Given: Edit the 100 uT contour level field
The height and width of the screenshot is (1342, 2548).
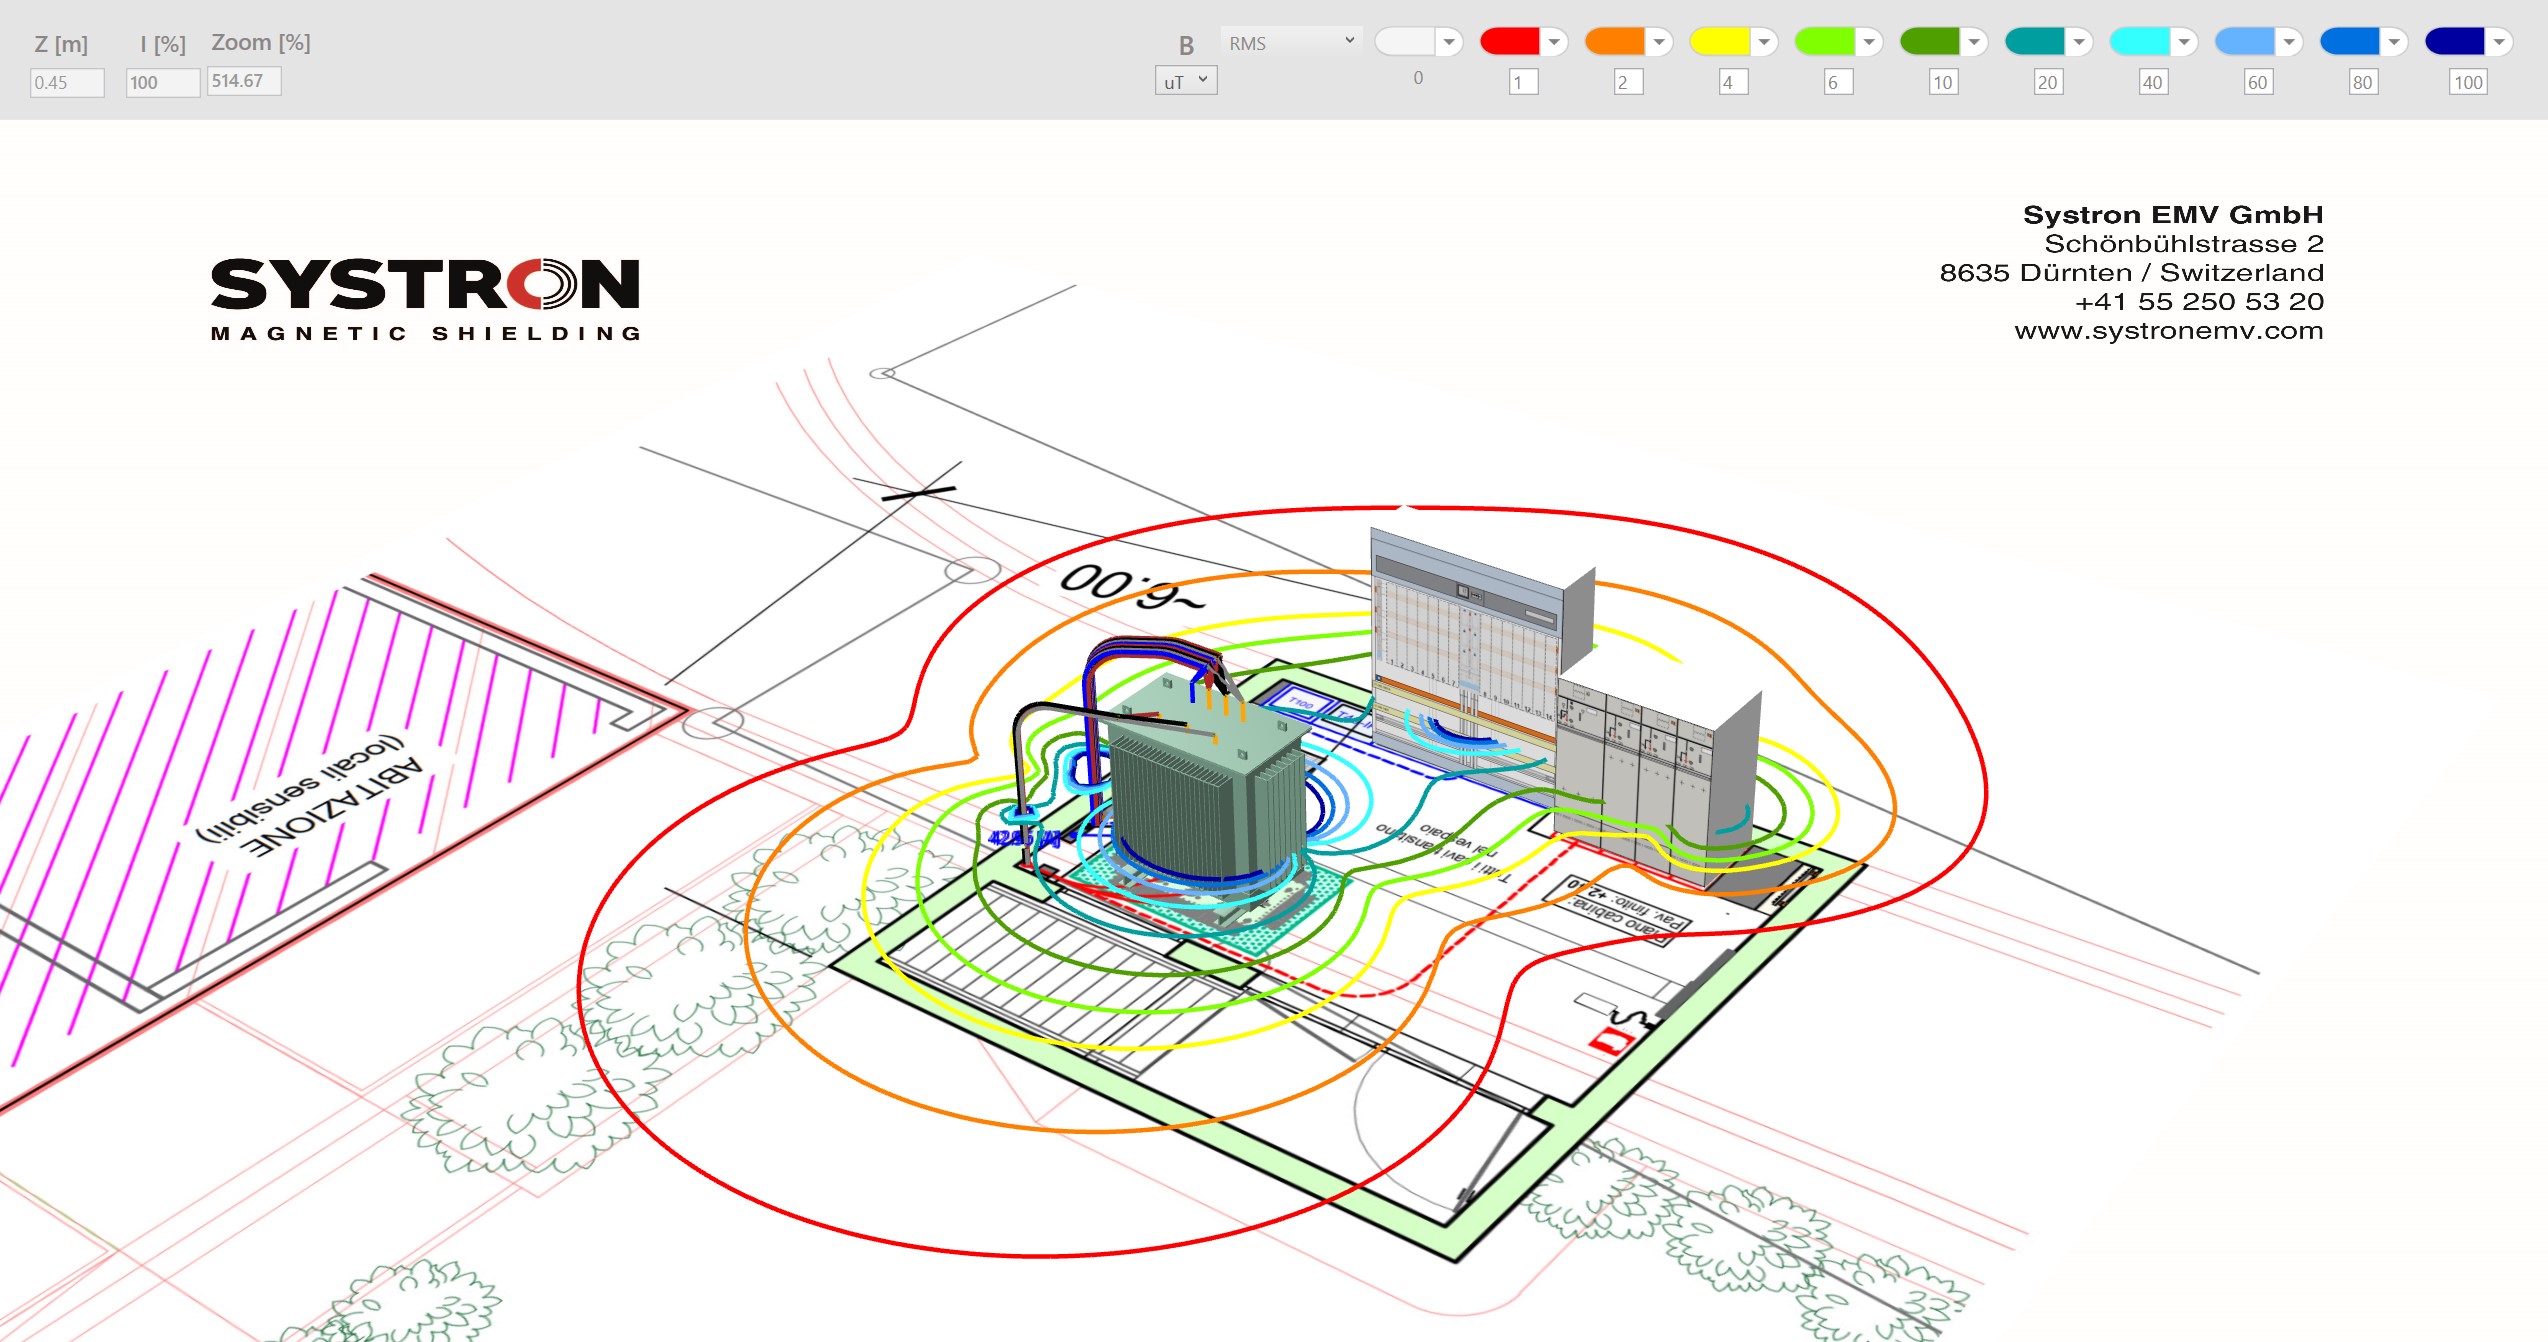Looking at the screenshot, I should [2468, 82].
